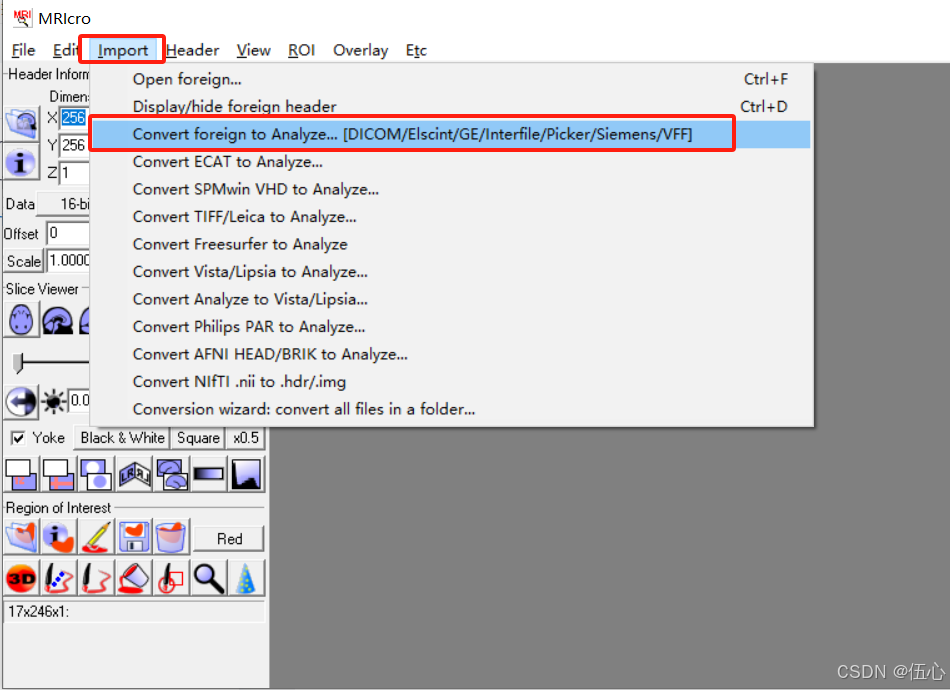Click the crosshair overlay layout icon
The width and height of the screenshot is (950, 690).
tap(59, 474)
